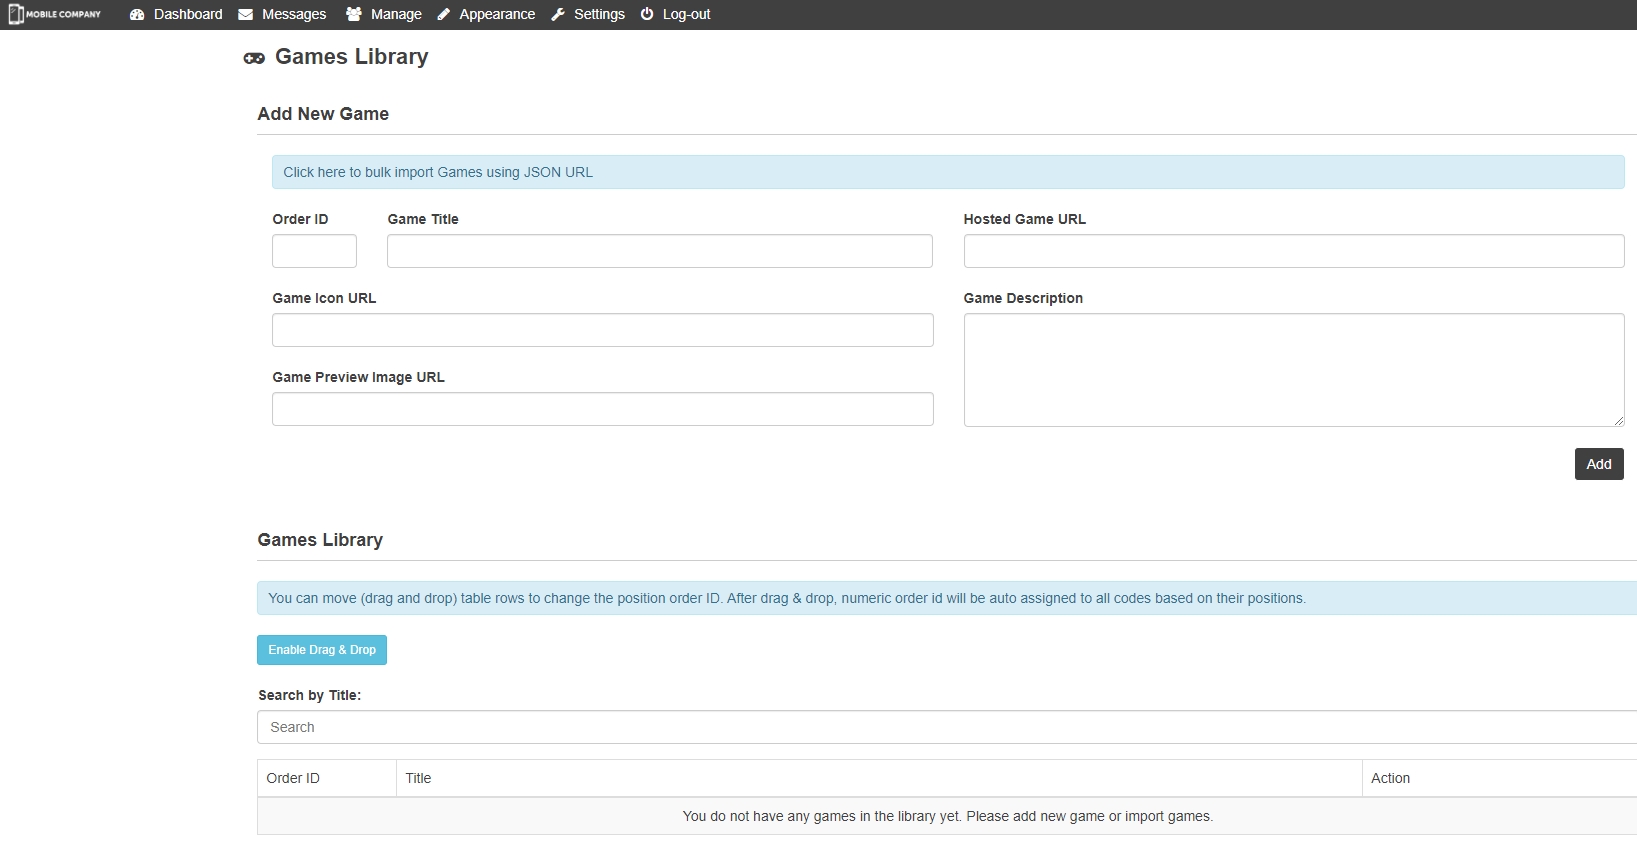This screenshot has height=847, width=1637.
Task: Click the empty library message row
Action: click(x=947, y=816)
